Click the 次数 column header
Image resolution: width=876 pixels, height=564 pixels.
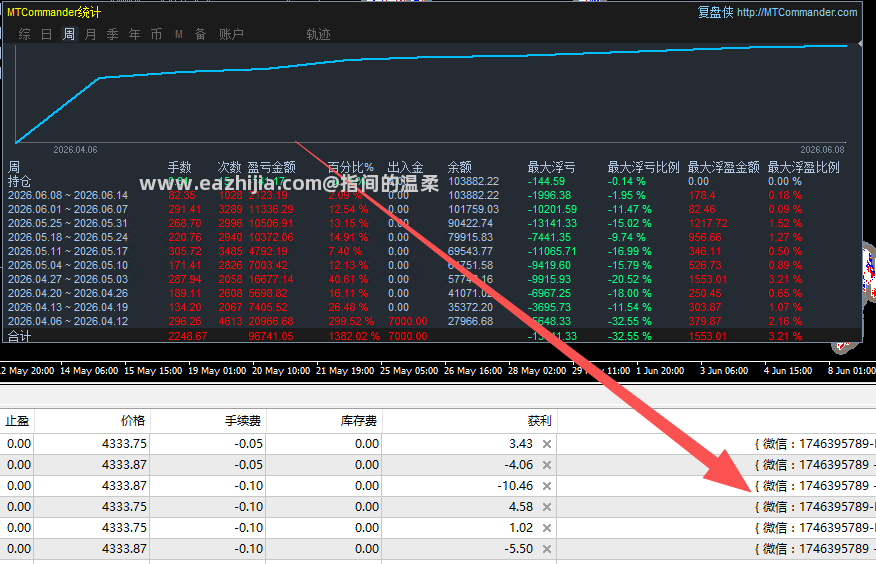[x=229, y=167]
